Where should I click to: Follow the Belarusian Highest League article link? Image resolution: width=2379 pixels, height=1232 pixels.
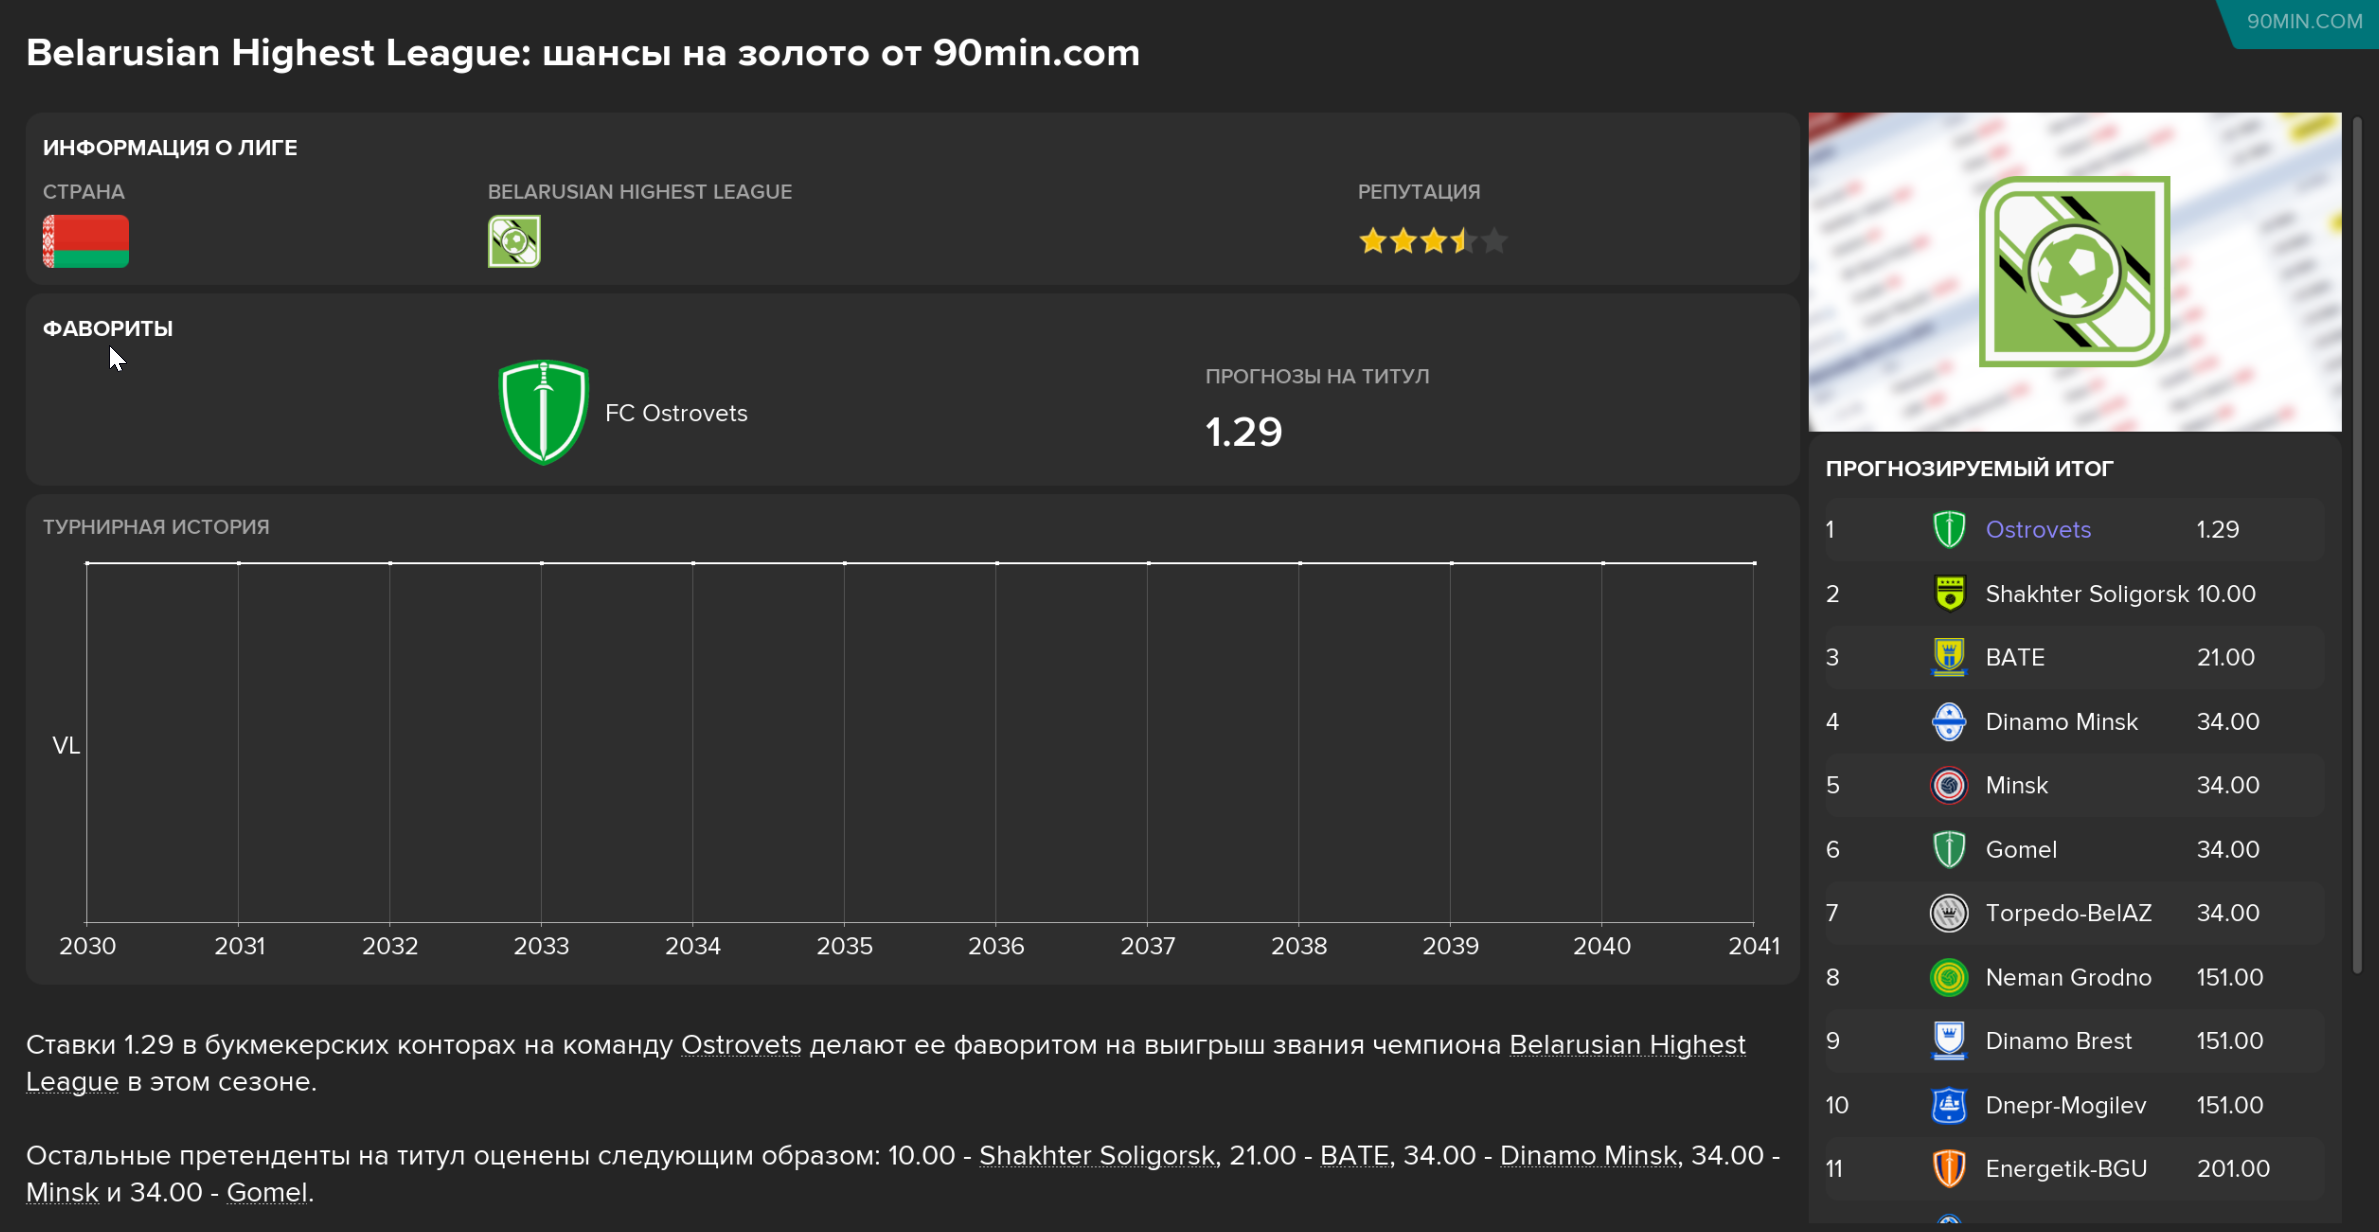[1627, 1045]
